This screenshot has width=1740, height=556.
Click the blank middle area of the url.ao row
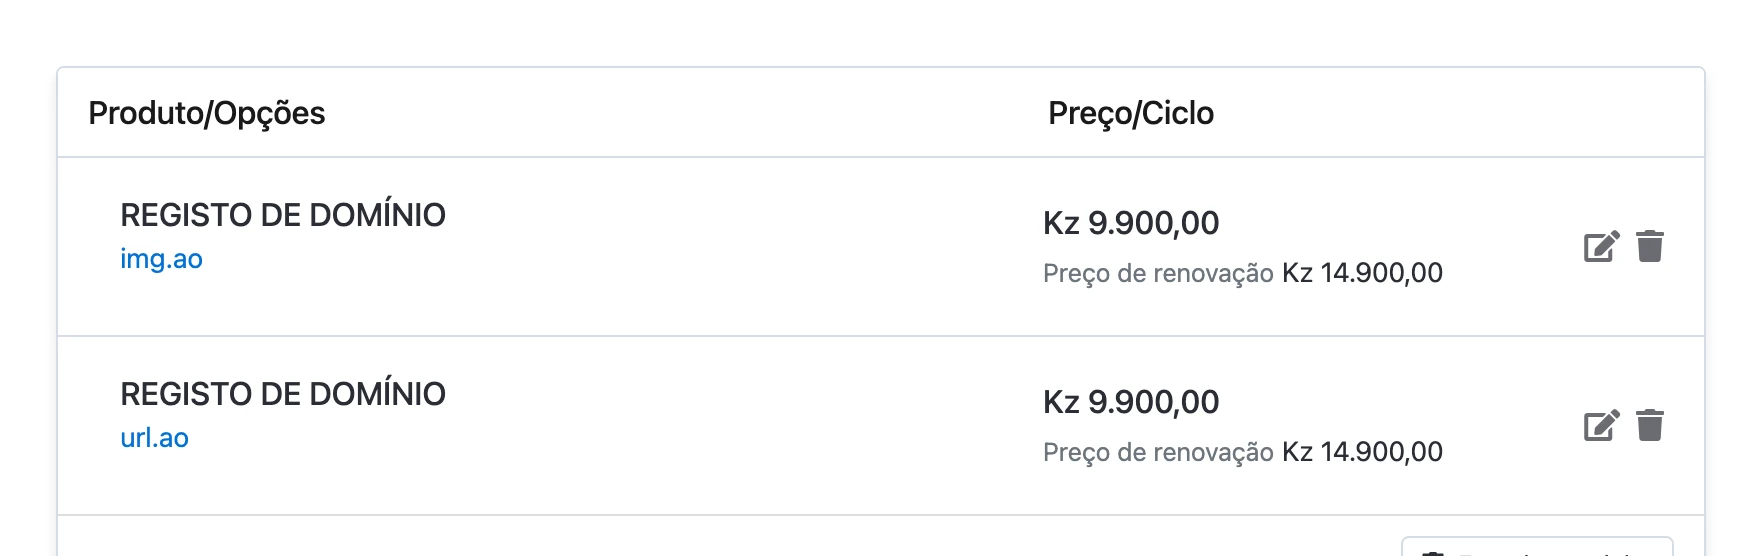[x=740, y=425]
